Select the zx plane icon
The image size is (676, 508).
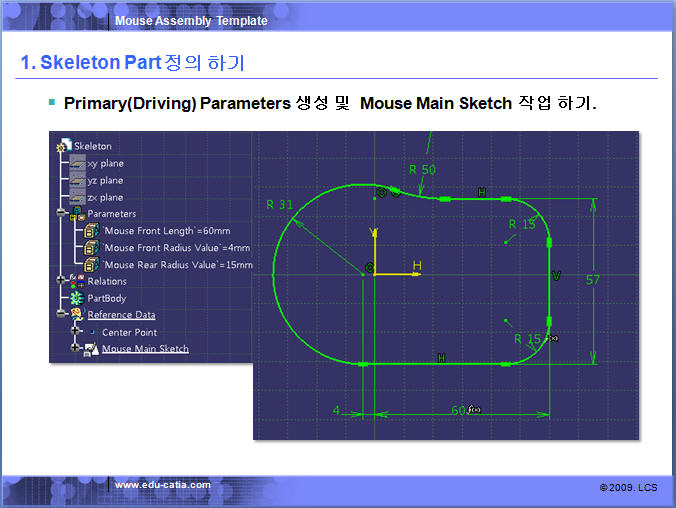tap(78, 197)
